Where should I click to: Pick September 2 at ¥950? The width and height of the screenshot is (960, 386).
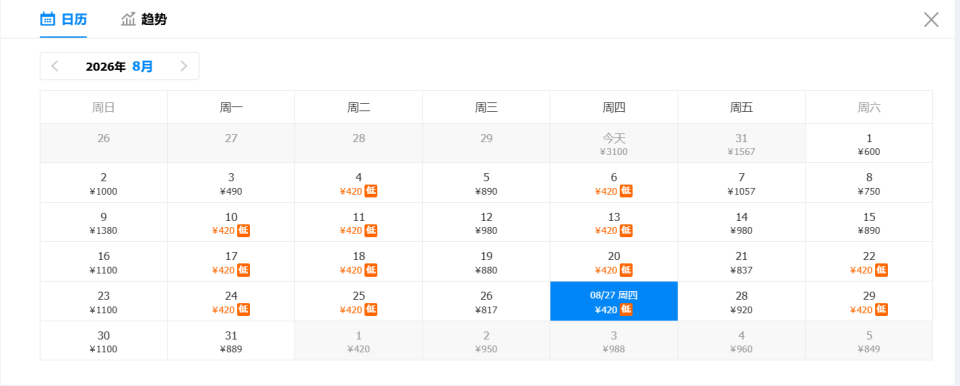click(486, 341)
